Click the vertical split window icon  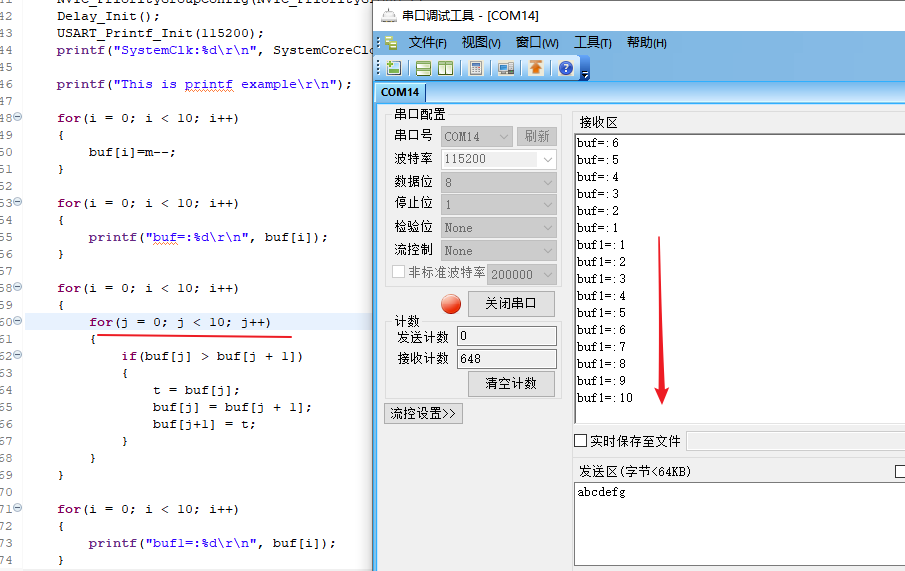445,68
